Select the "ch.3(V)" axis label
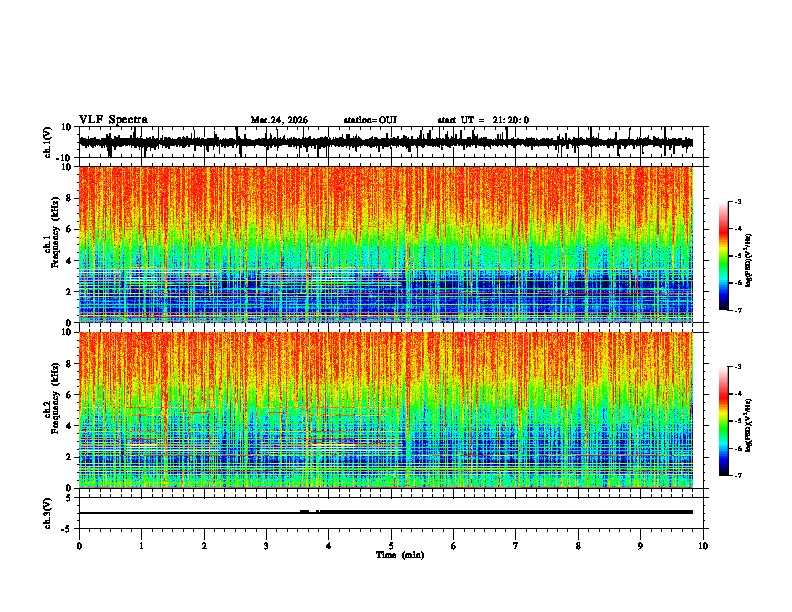 (48, 513)
